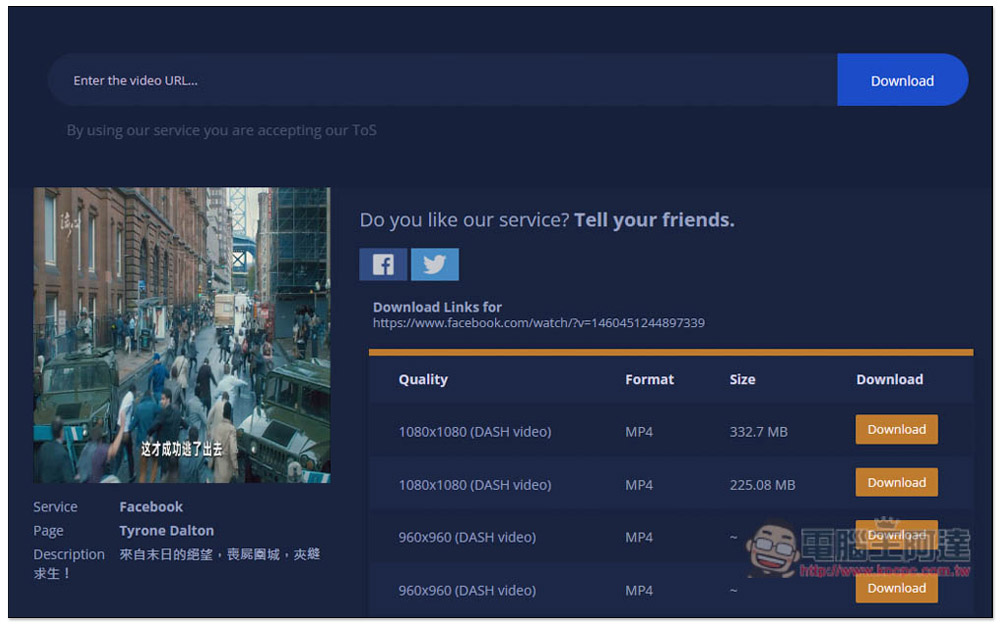Click the 'accepting our ToS' notice text
The height and width of the screenshot is (625, 1000).
click(221, 130)
